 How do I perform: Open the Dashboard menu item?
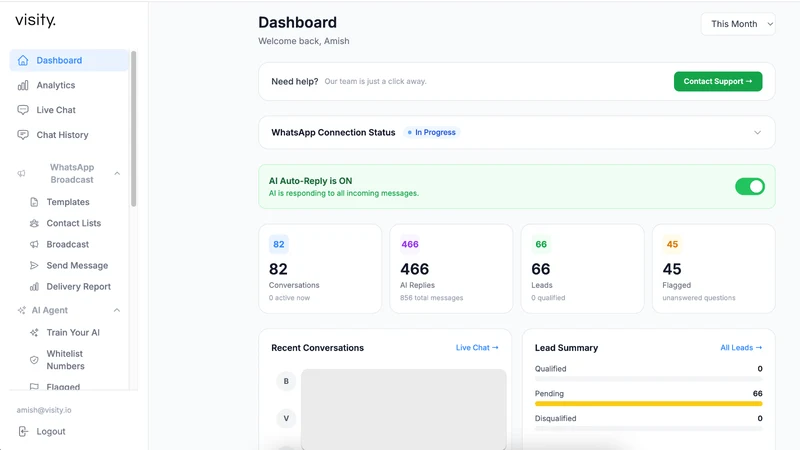pos(69,60)
